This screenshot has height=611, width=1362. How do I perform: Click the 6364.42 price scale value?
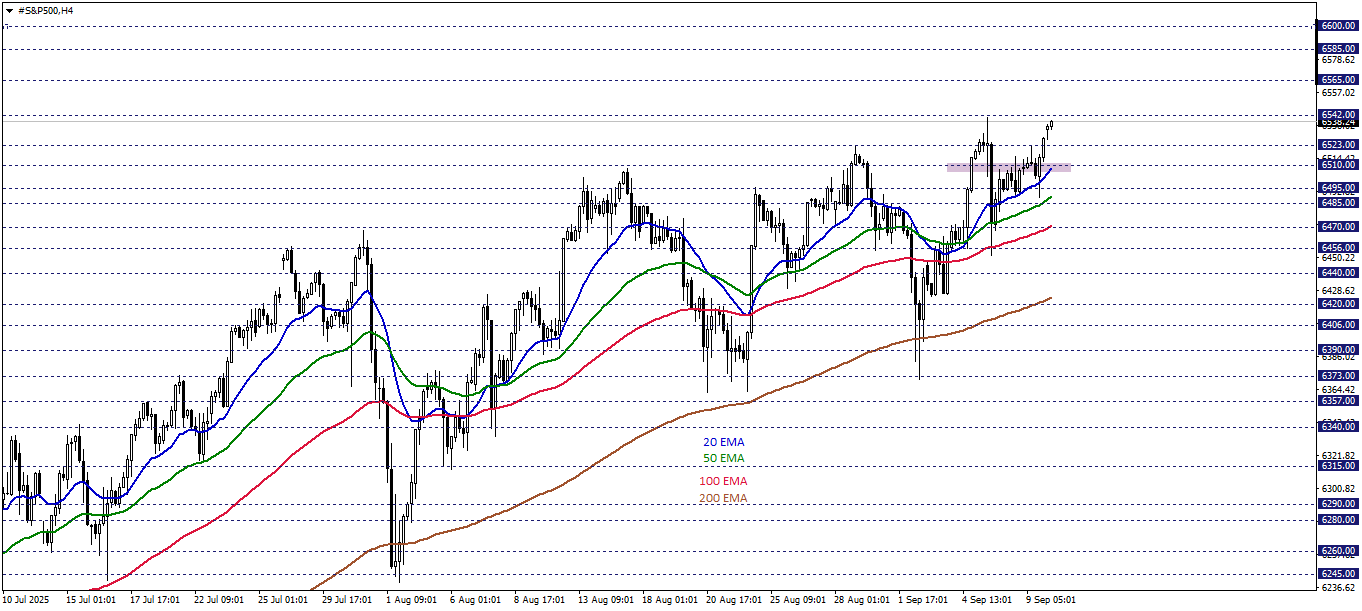(x=1338, y=389)
